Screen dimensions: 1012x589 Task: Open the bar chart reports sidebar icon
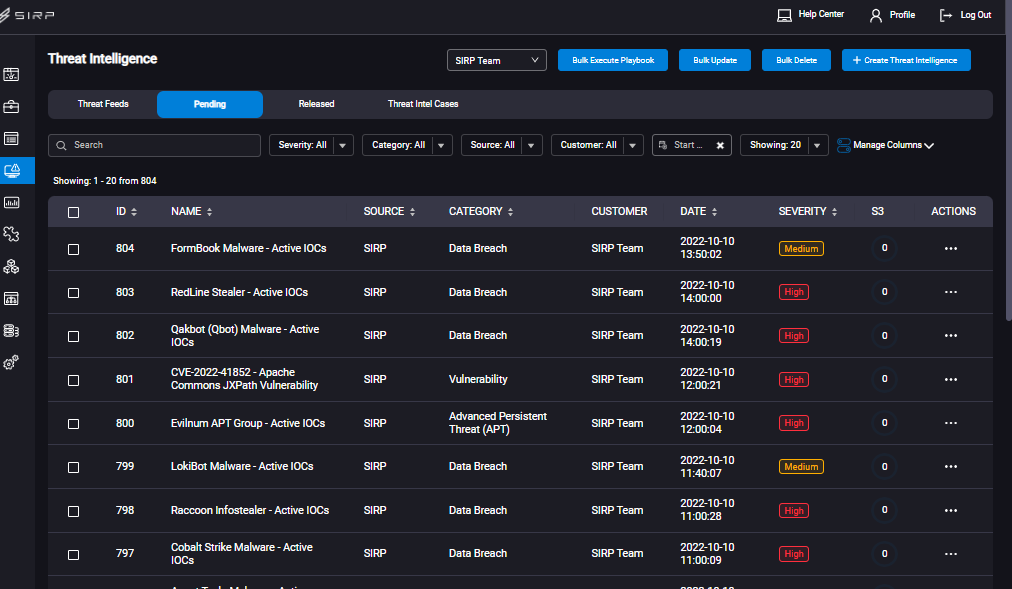11,203
